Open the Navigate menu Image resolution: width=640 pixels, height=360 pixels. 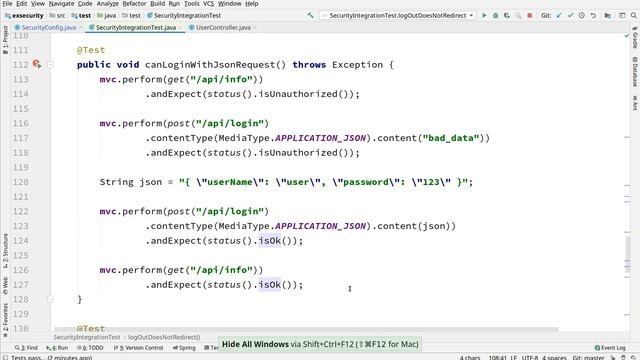tap(62, 4)
